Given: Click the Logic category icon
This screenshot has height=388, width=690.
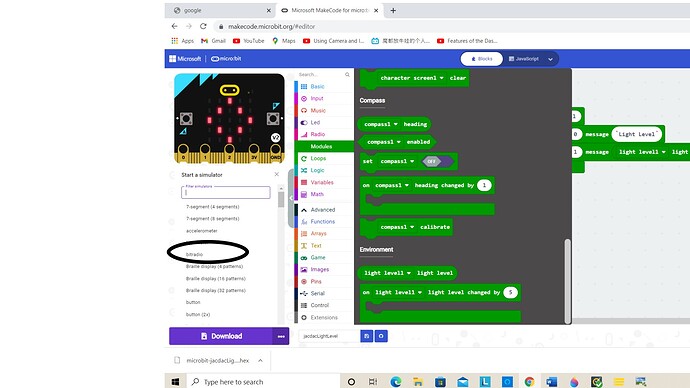Looking at the screenshot, I should (304, 170).
